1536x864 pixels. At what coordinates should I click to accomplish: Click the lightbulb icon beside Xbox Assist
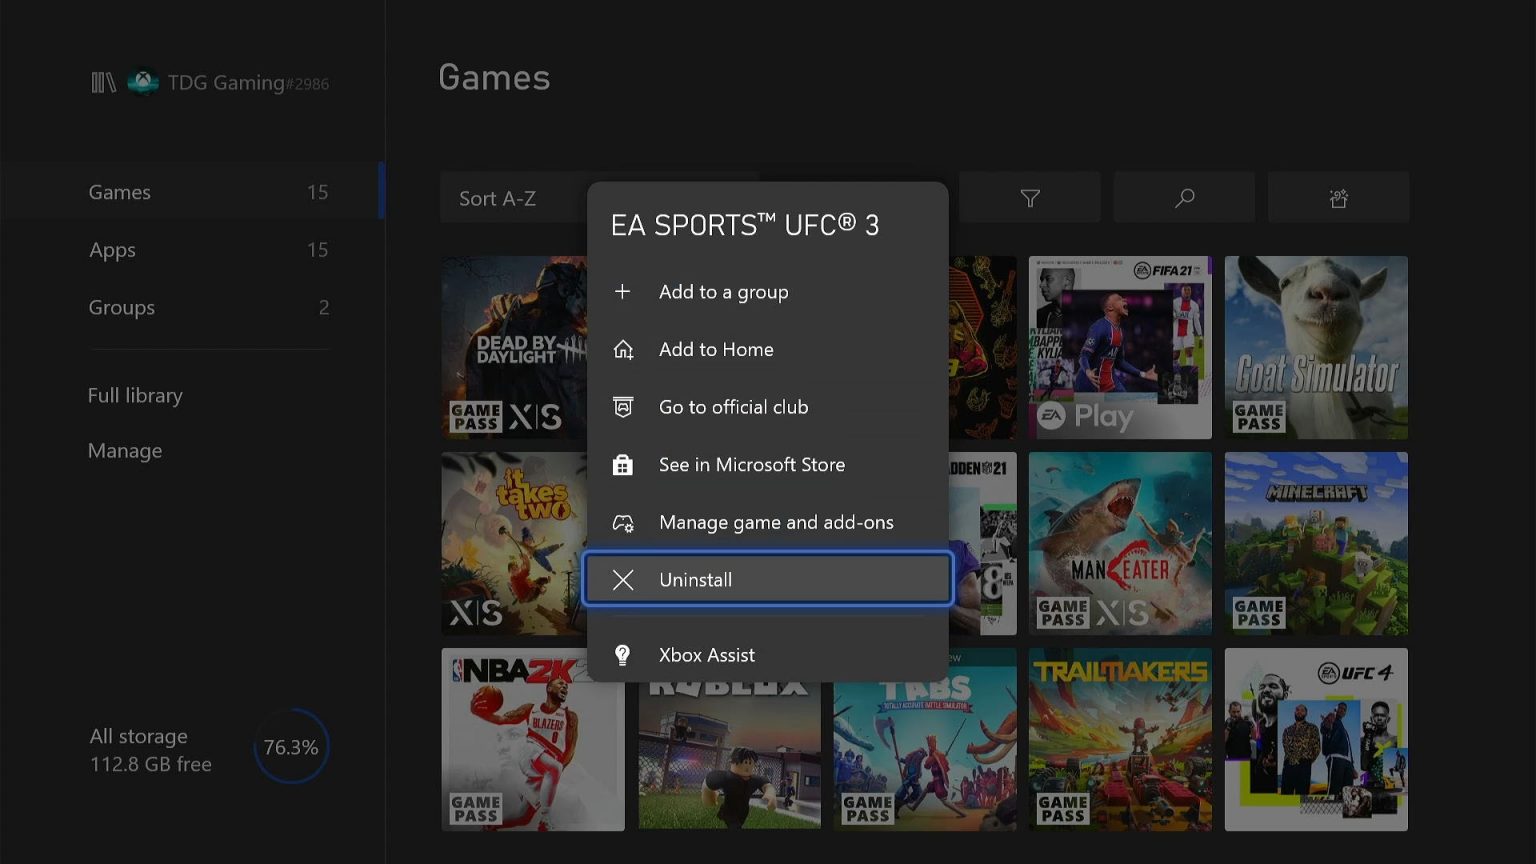coord(623,655)
